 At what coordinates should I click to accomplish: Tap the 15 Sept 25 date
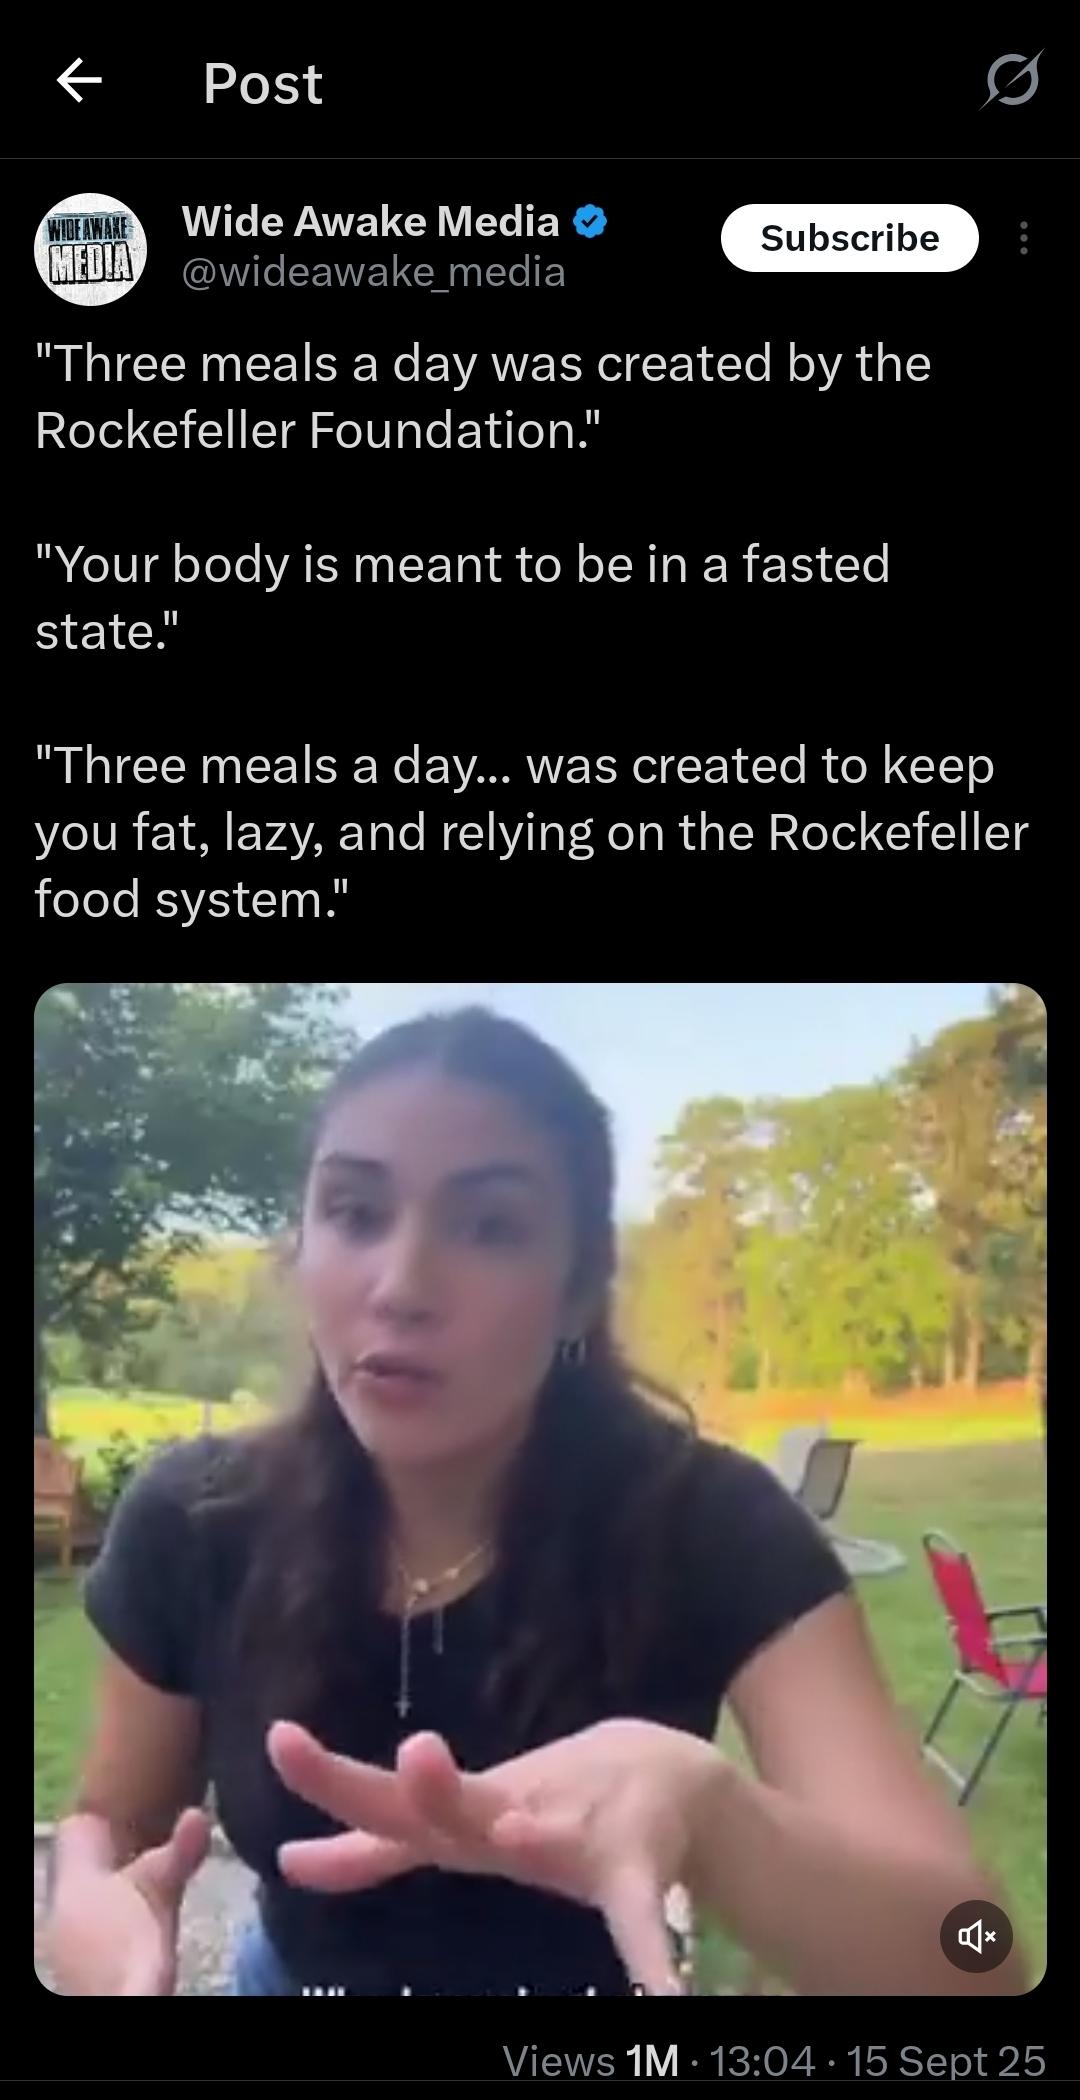[946, 2060]
